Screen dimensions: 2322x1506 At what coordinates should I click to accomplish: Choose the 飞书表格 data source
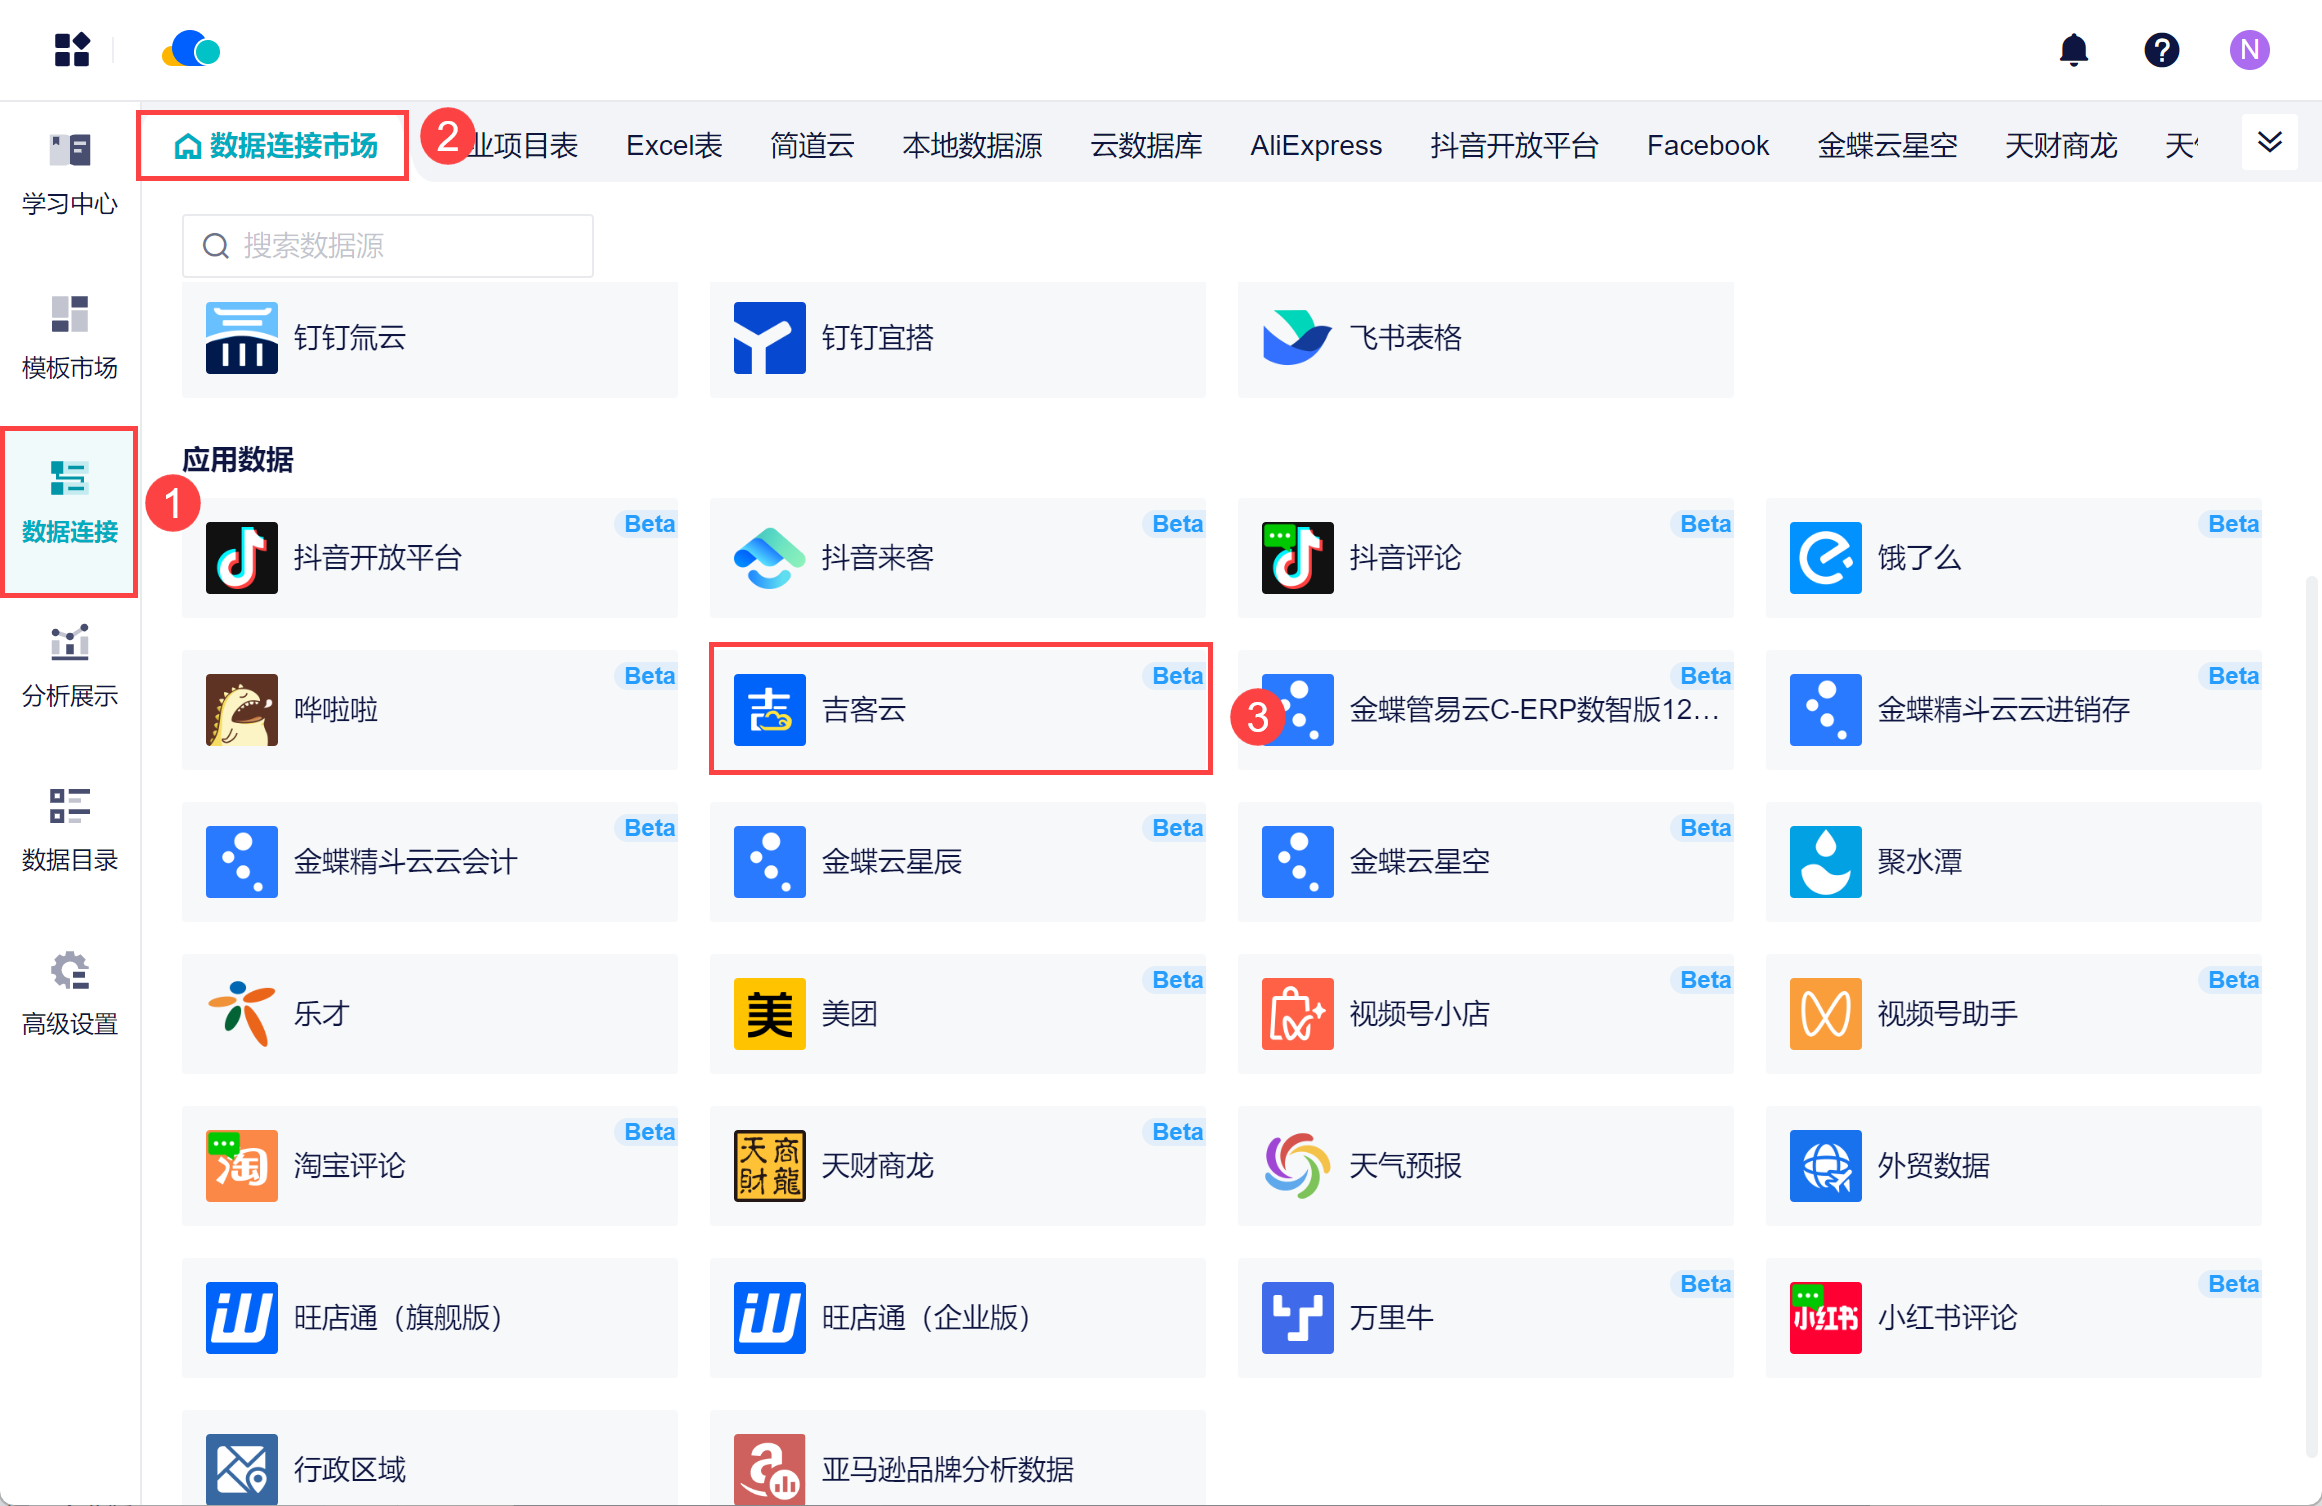1485,338
